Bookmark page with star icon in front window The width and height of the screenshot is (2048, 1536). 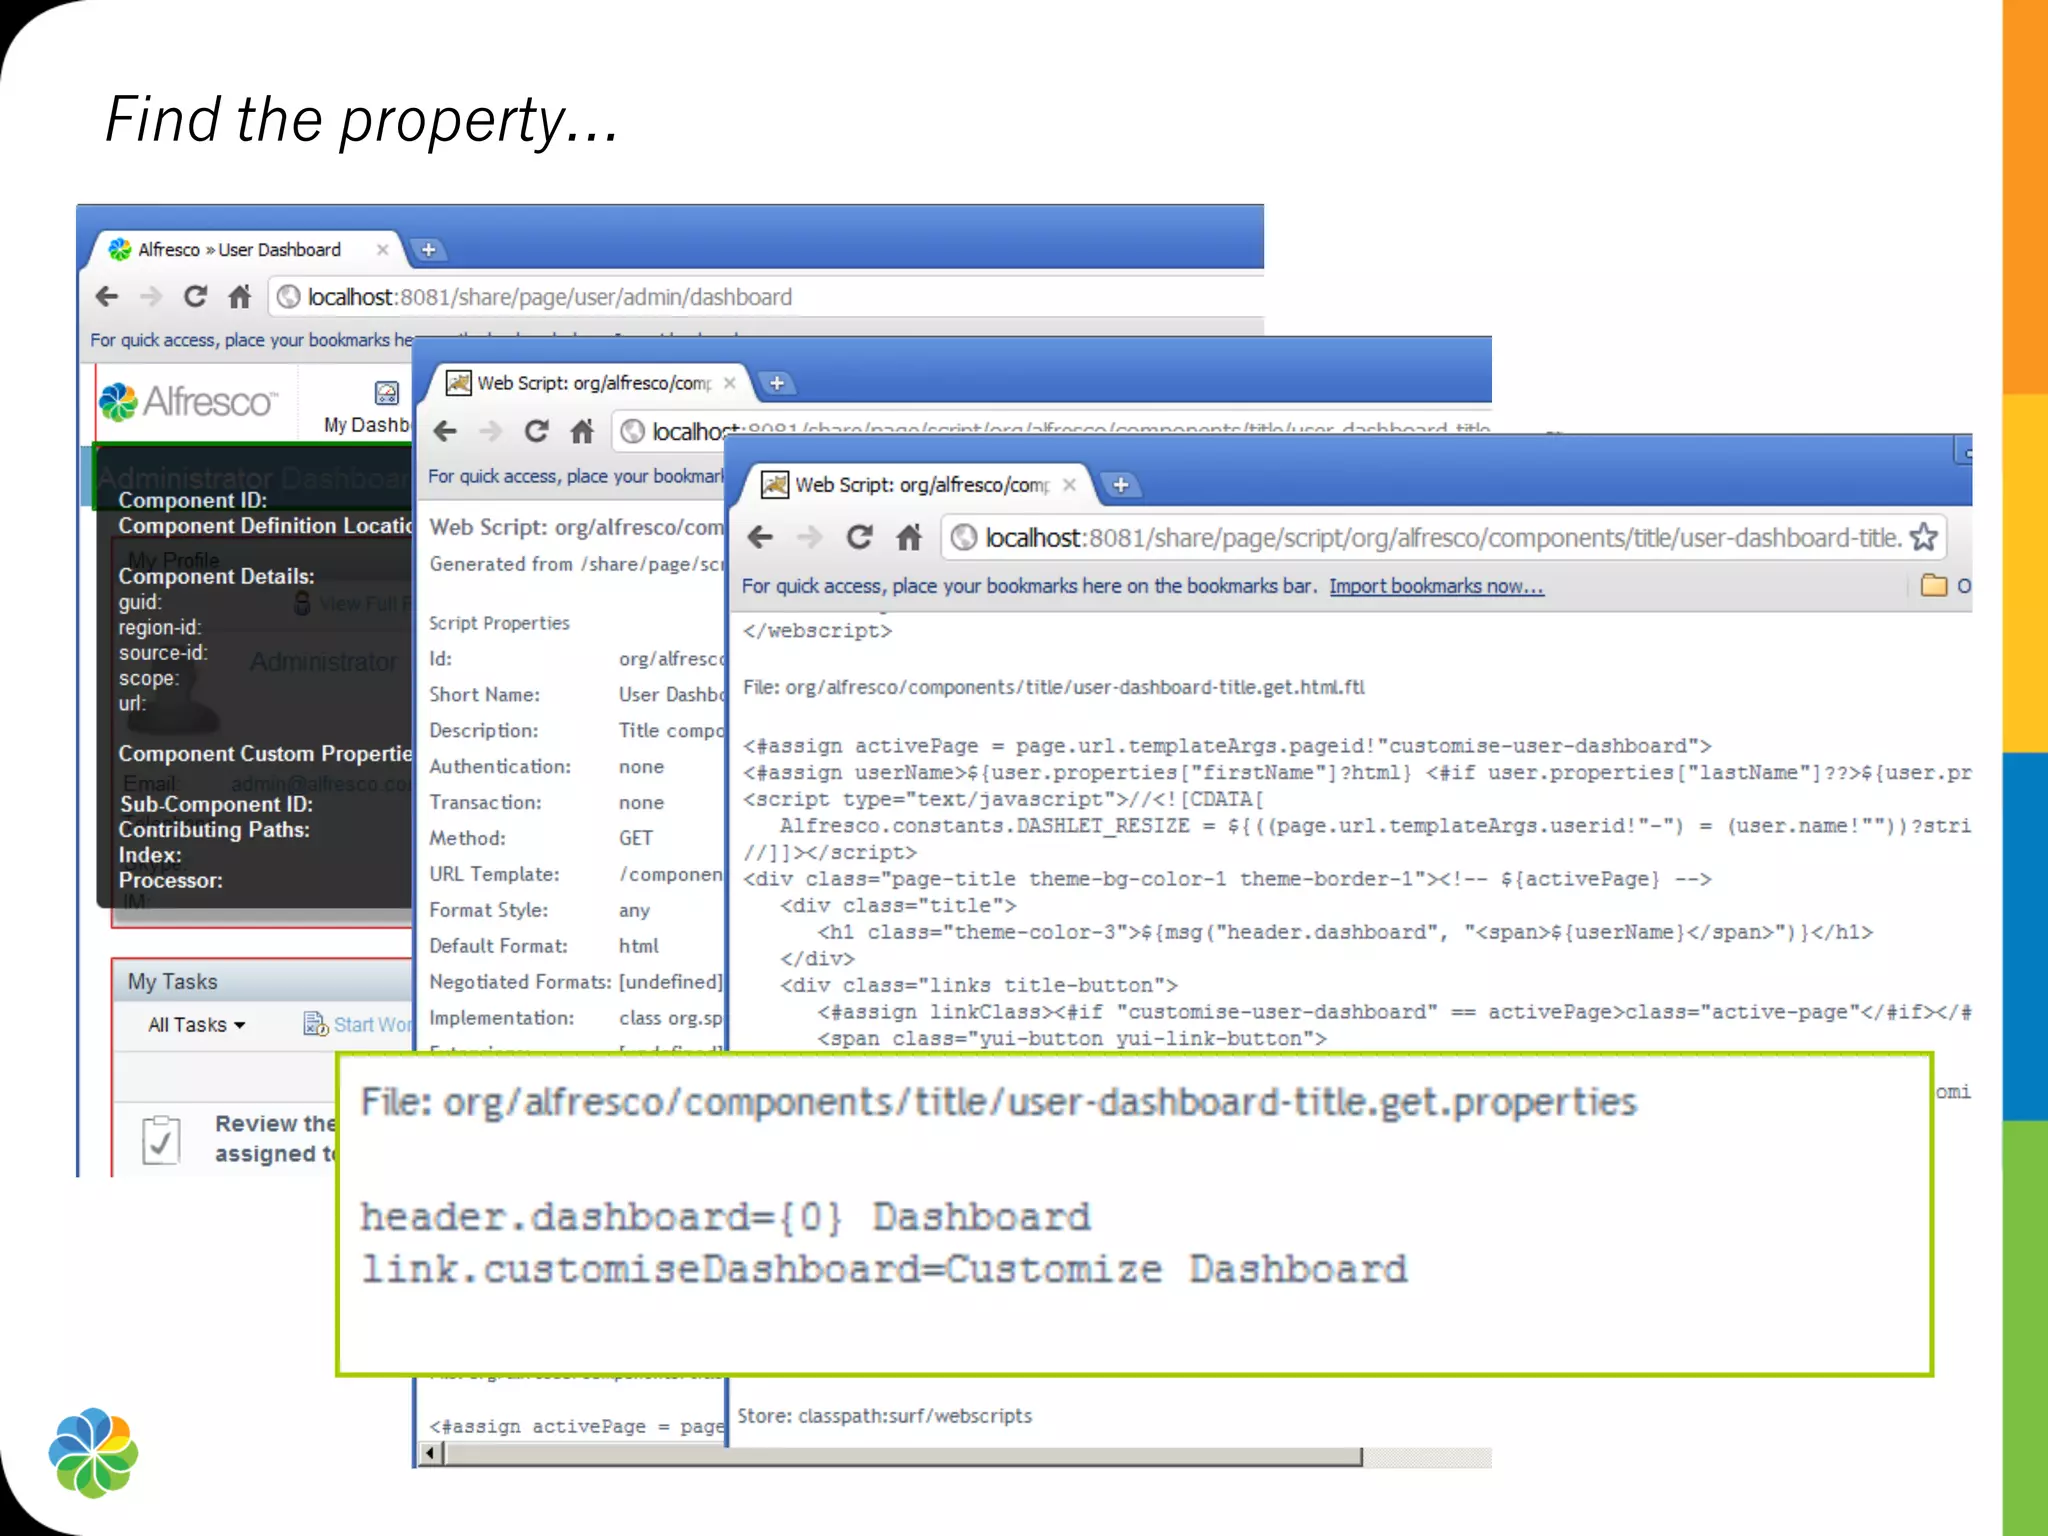1923,537
